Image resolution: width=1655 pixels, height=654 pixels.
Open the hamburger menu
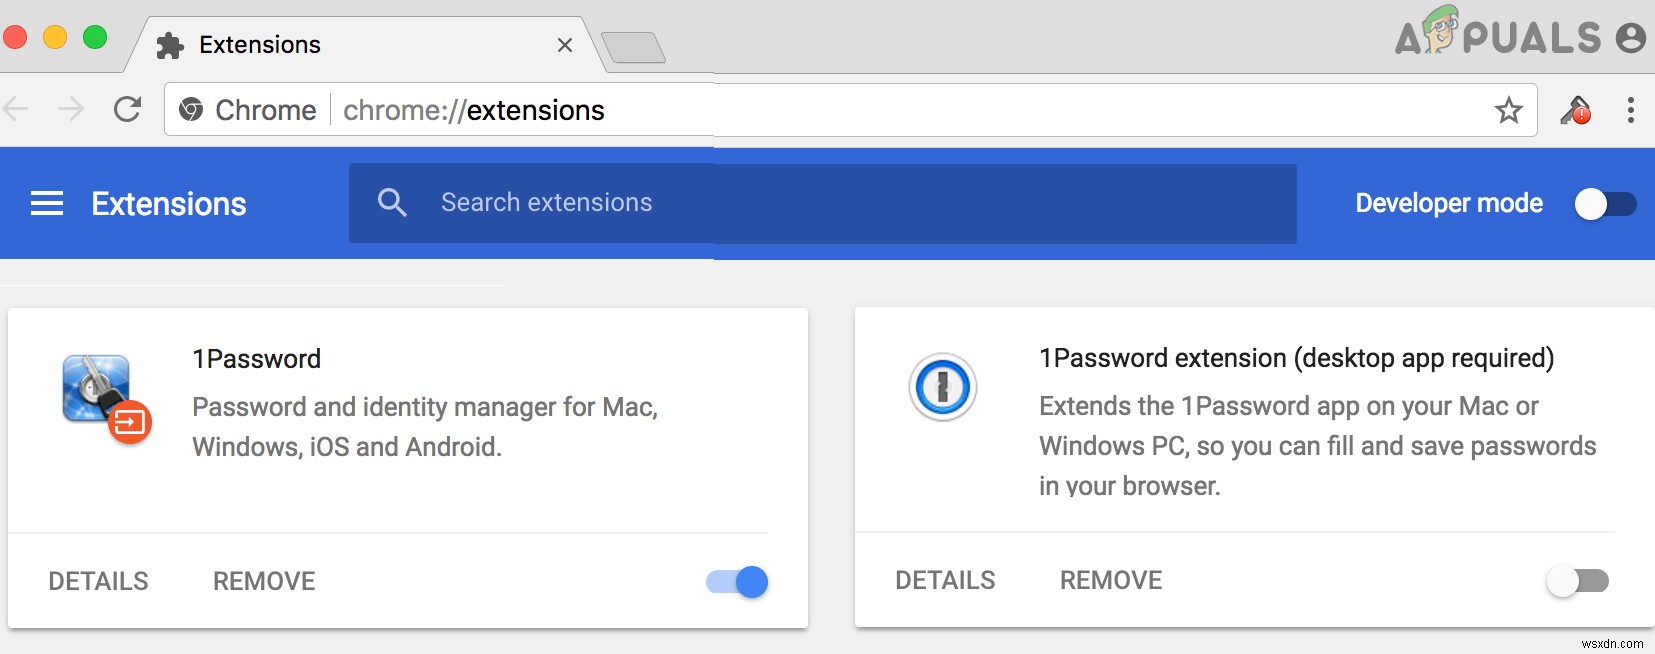point(46,202)
